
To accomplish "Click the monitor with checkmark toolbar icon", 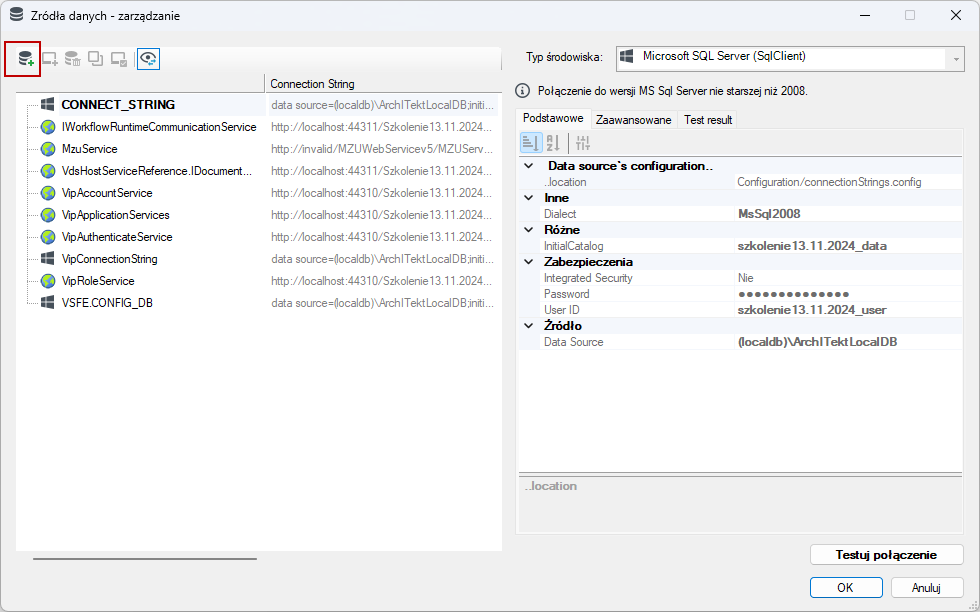I will (119, 59).
